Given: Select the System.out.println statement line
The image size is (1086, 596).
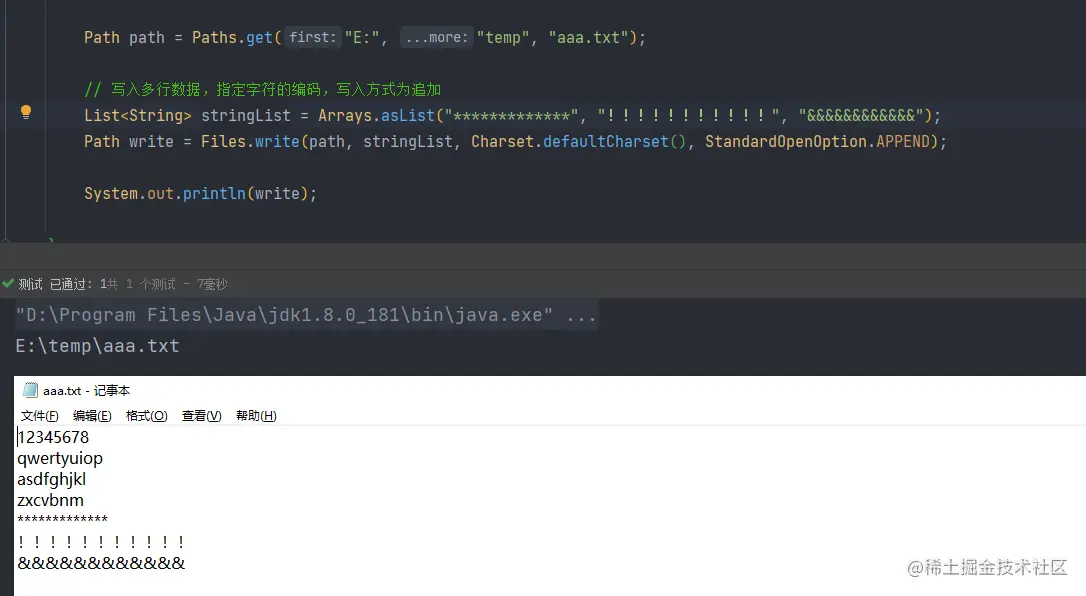Looking at the screenshot, I should pyautogui.click(x=200, y=193).
